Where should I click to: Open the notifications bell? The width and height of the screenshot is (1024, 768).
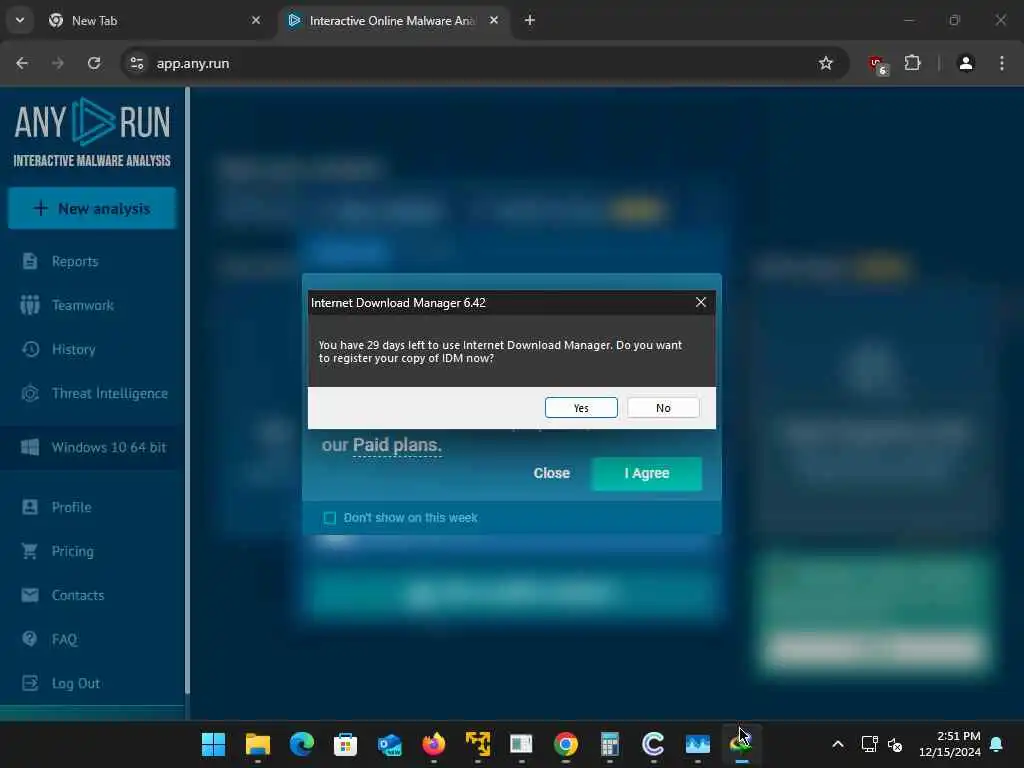pyautogui.click(x=997, y=744)
